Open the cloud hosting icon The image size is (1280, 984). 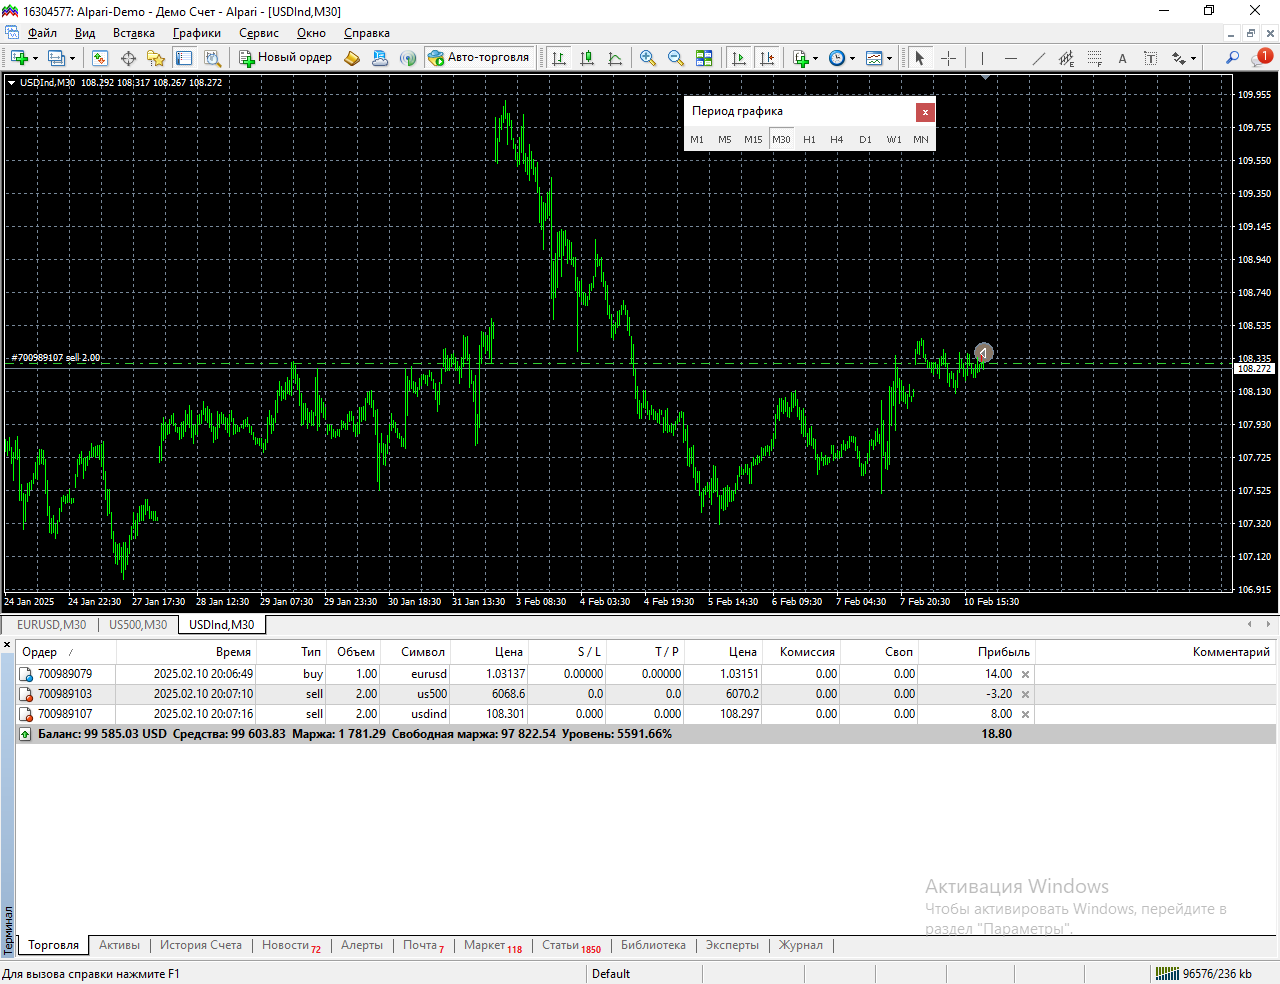click(x=380, y=58)
